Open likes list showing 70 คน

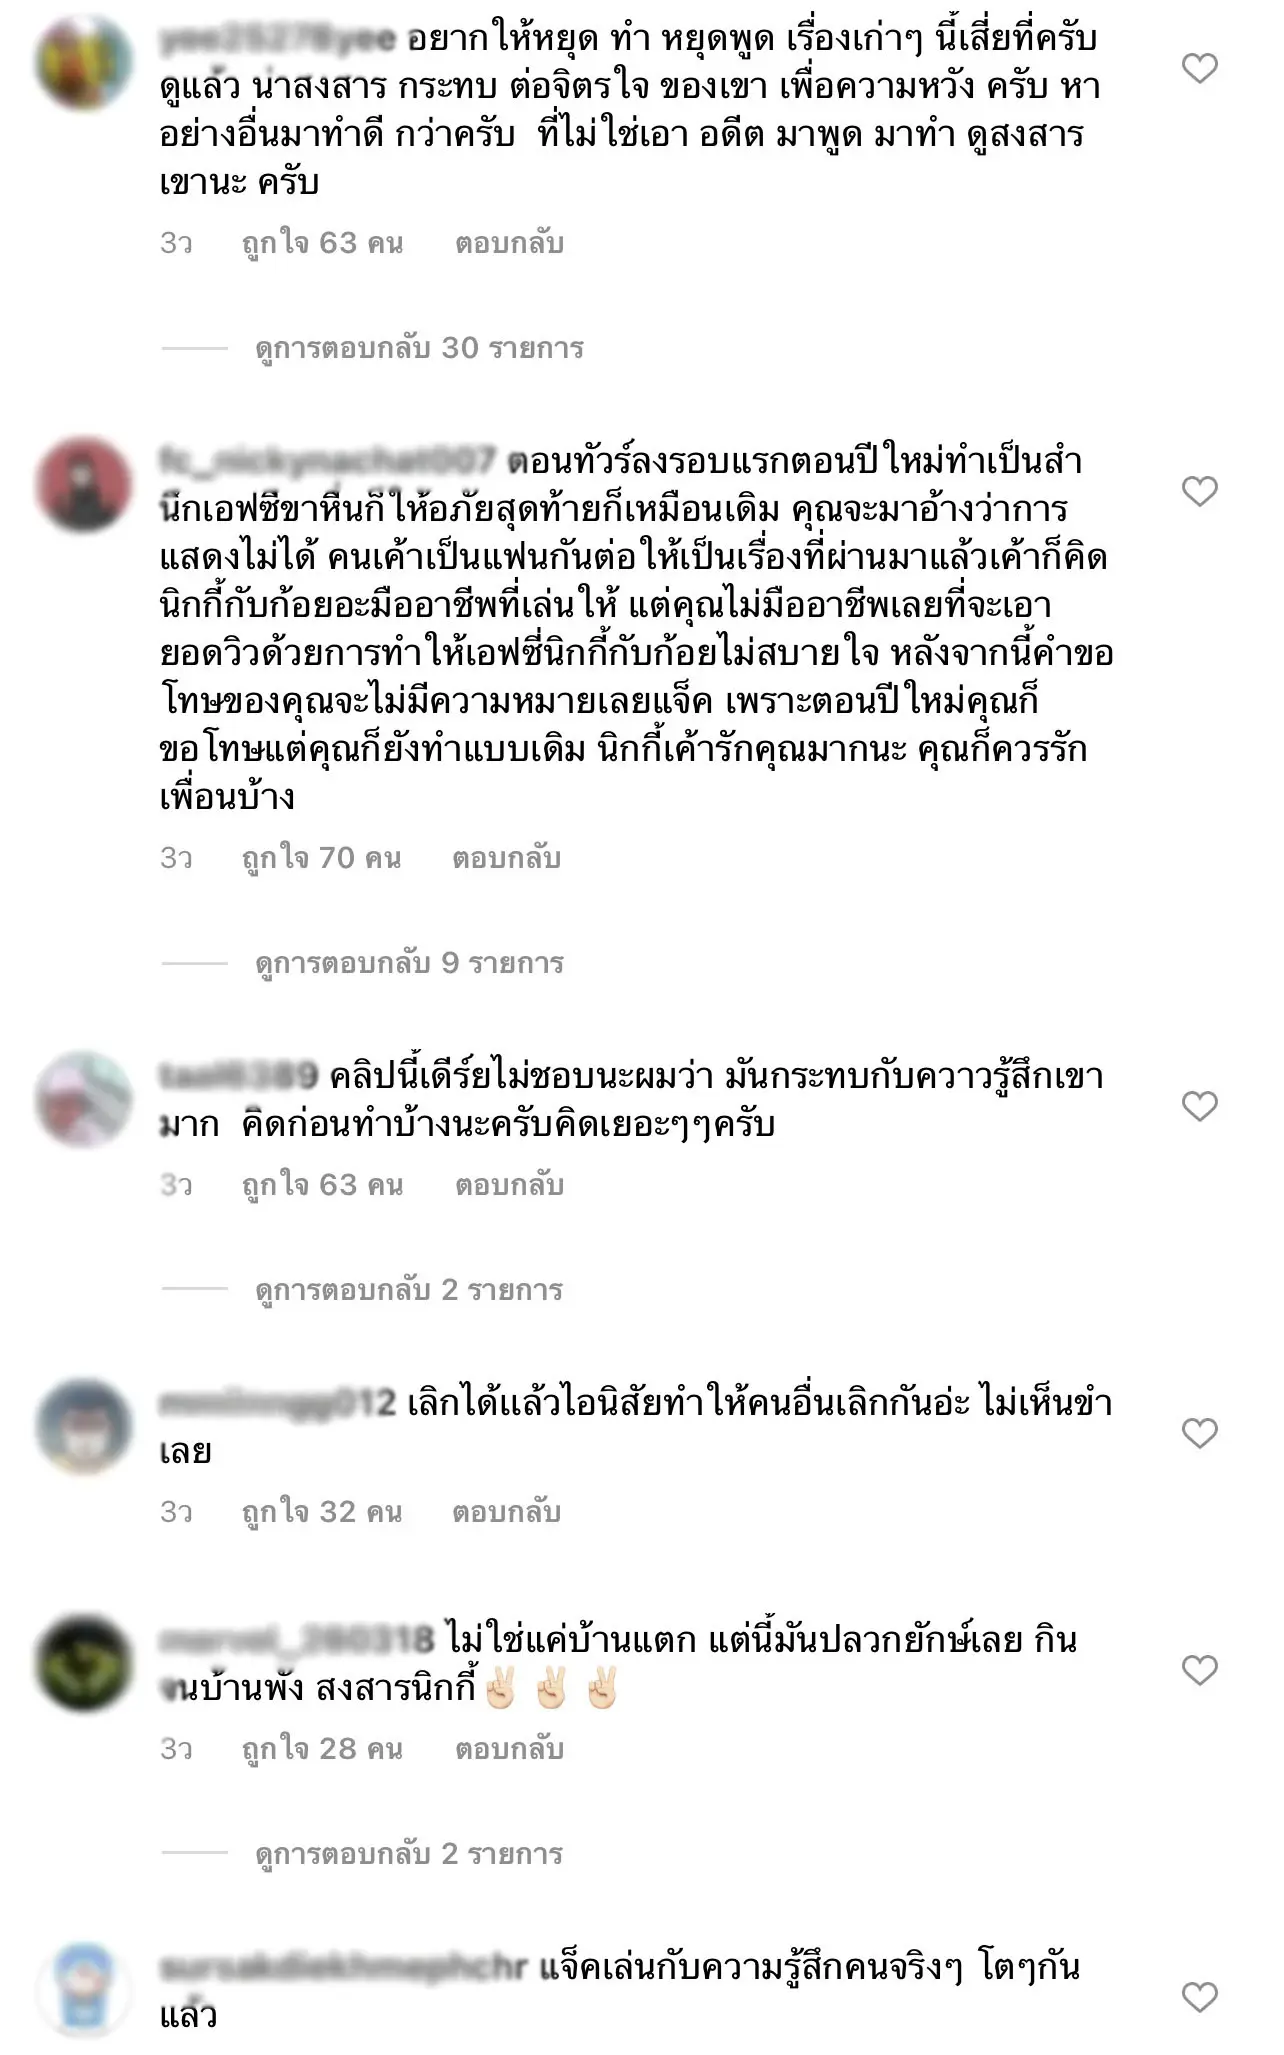321,858
